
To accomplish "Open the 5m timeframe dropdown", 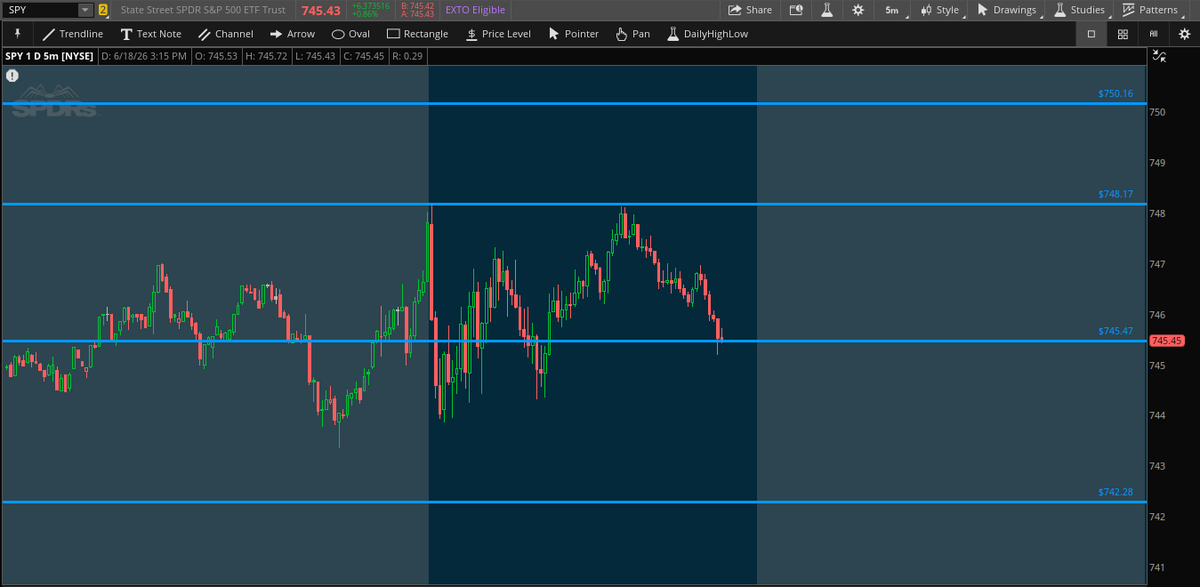I will click(891, 10).
